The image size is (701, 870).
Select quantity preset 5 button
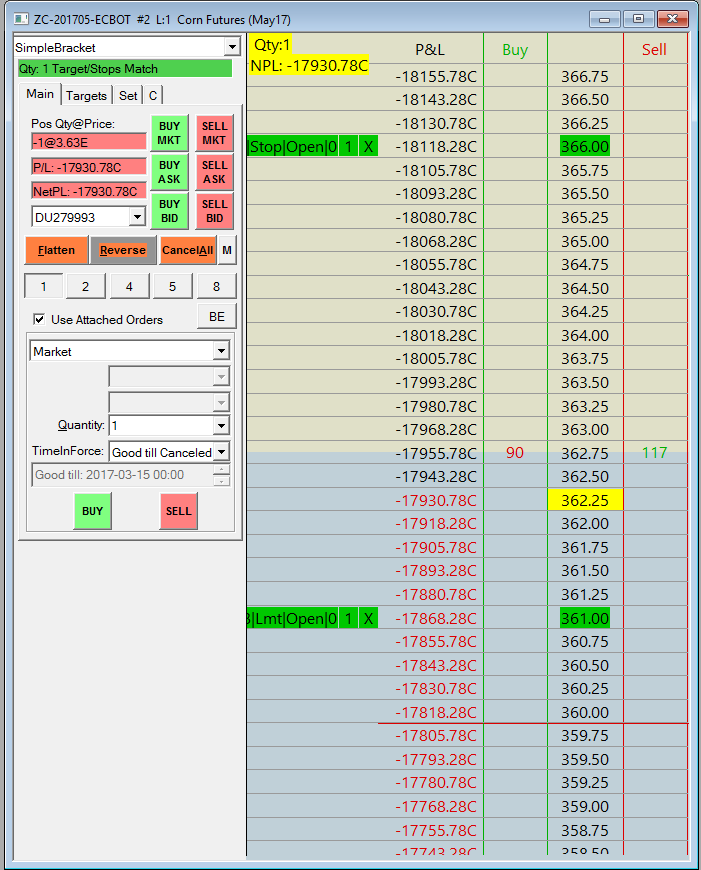click(x=173, y=286)
